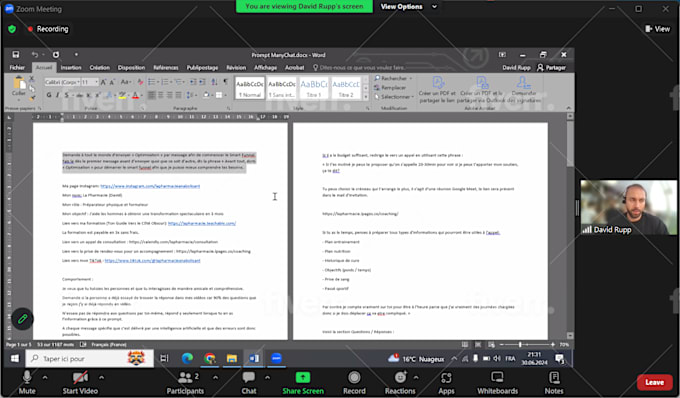Image resolution: width=680 pixels, height=398 pixels.
Task: Expand video options arrow next to Start Video
Action: pos(101,378)
